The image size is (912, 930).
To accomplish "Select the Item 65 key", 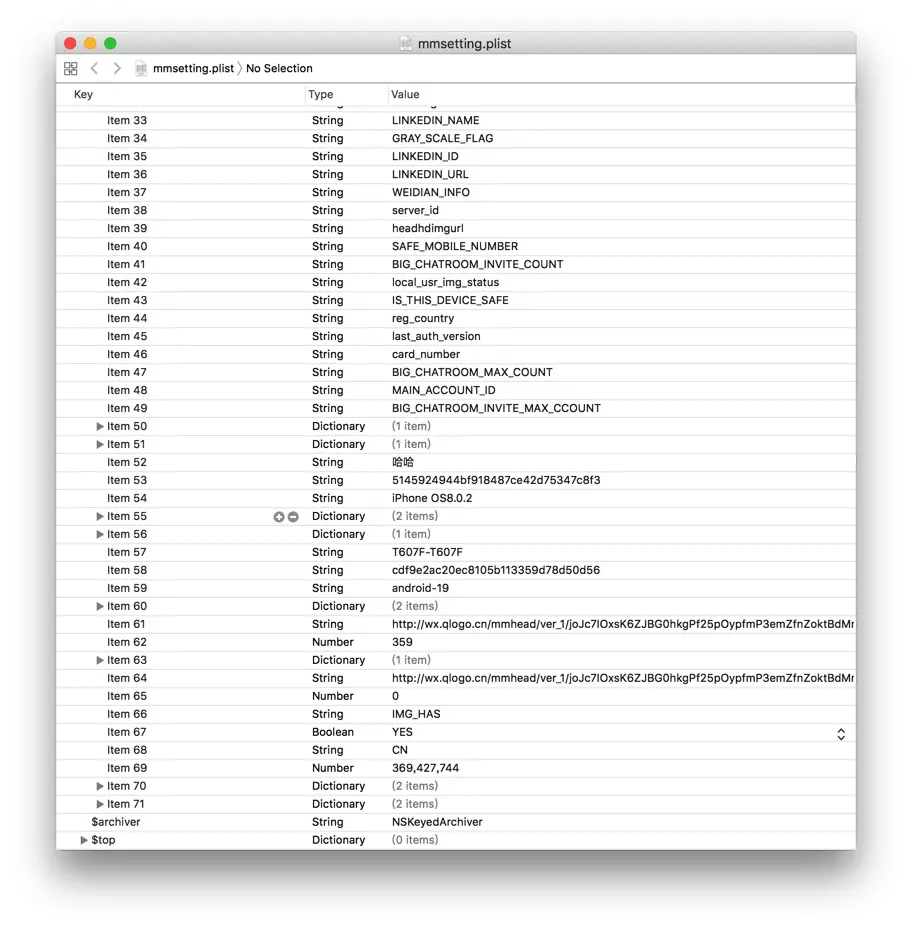I will pos(127,696).
